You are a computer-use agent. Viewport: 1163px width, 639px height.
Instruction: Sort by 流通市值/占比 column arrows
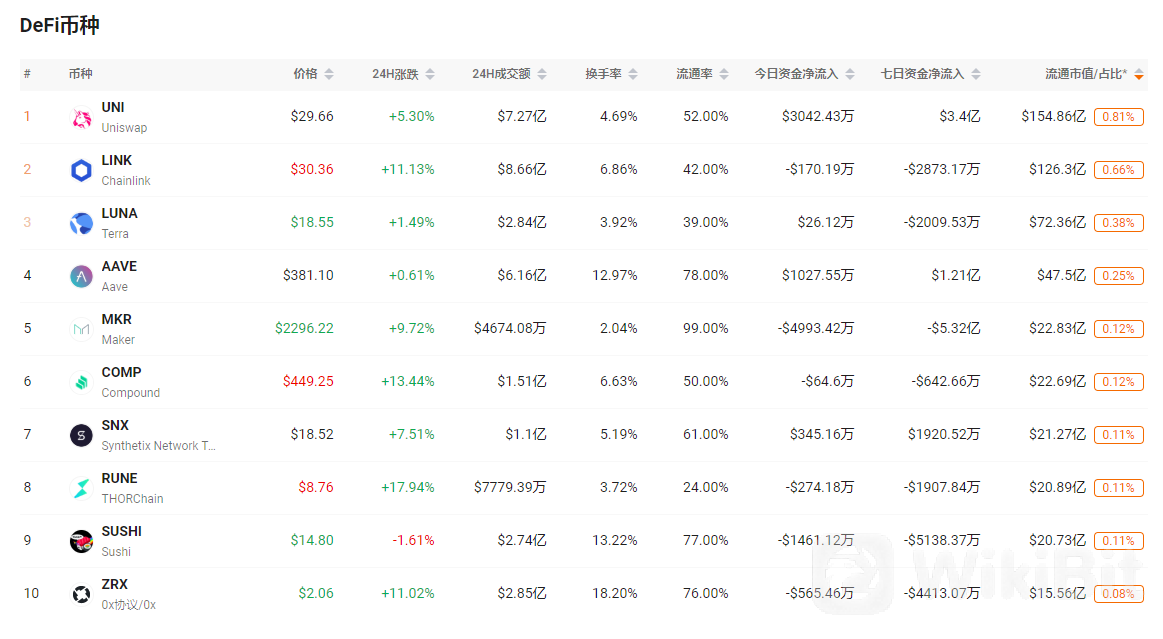point(1139,74)
